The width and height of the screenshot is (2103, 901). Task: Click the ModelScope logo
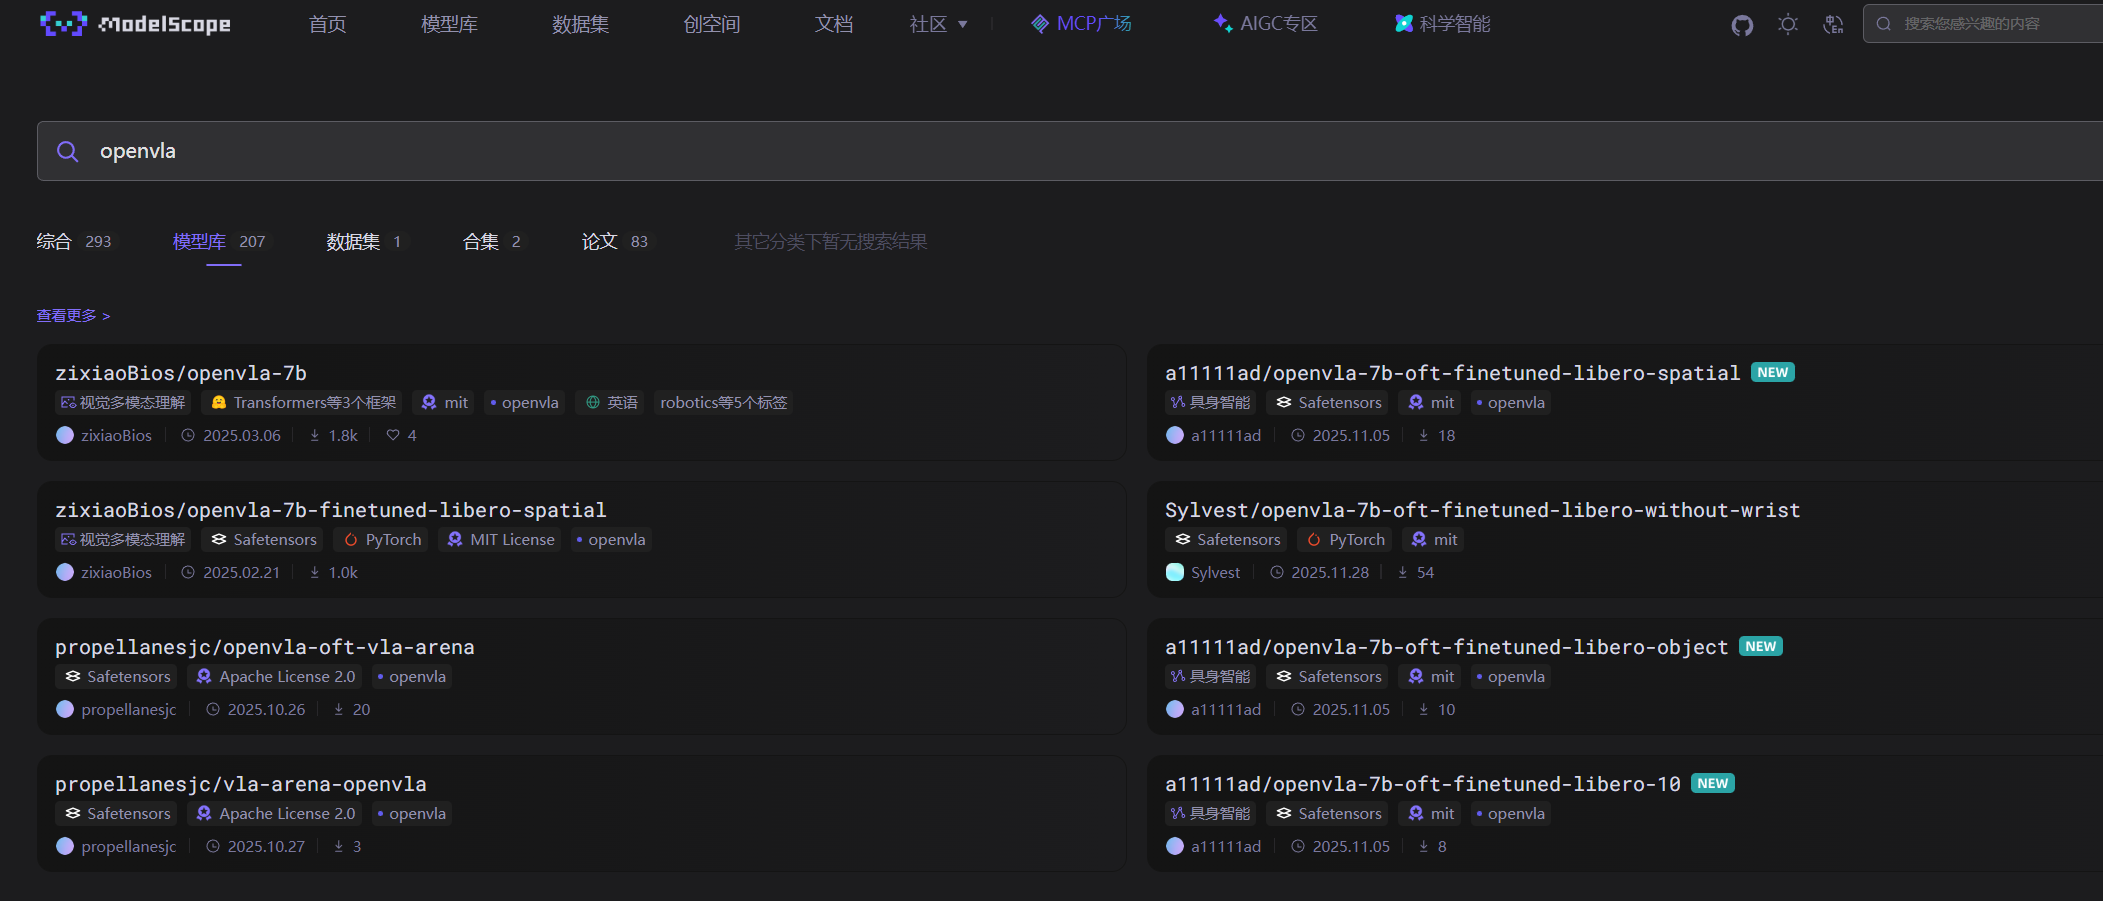pos(135,24)
